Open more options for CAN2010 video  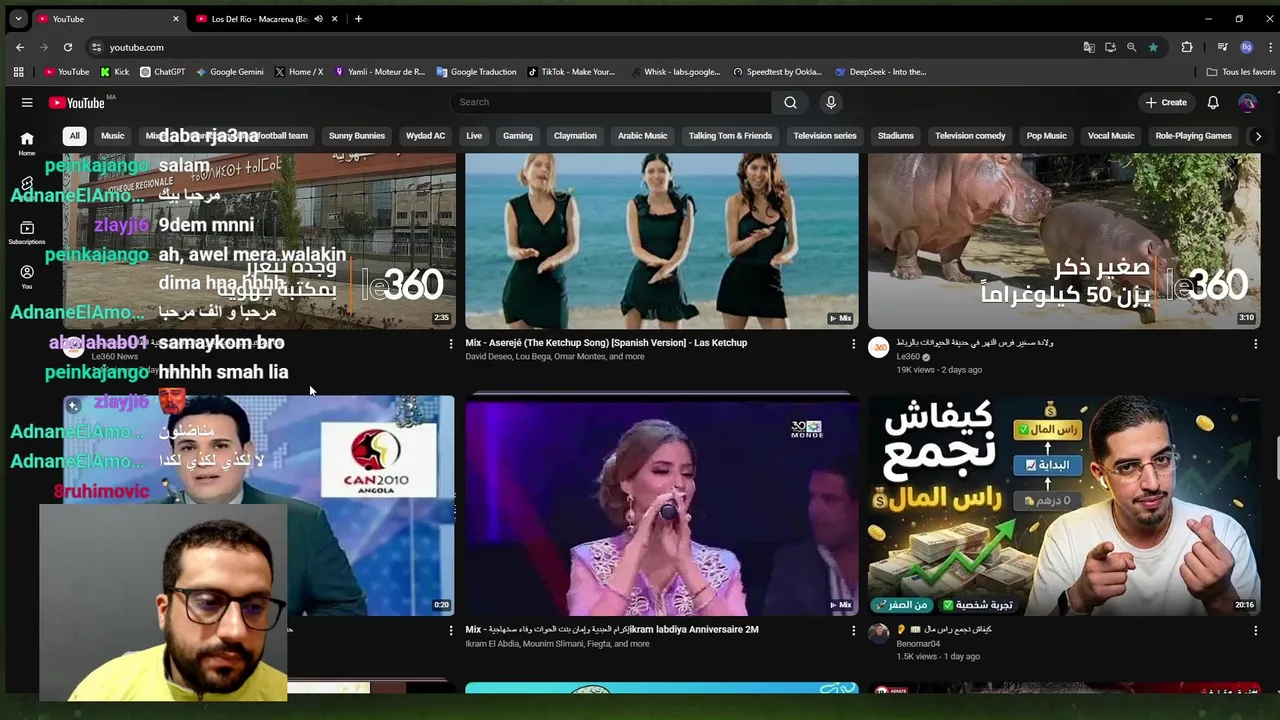[x=450, y=631]
